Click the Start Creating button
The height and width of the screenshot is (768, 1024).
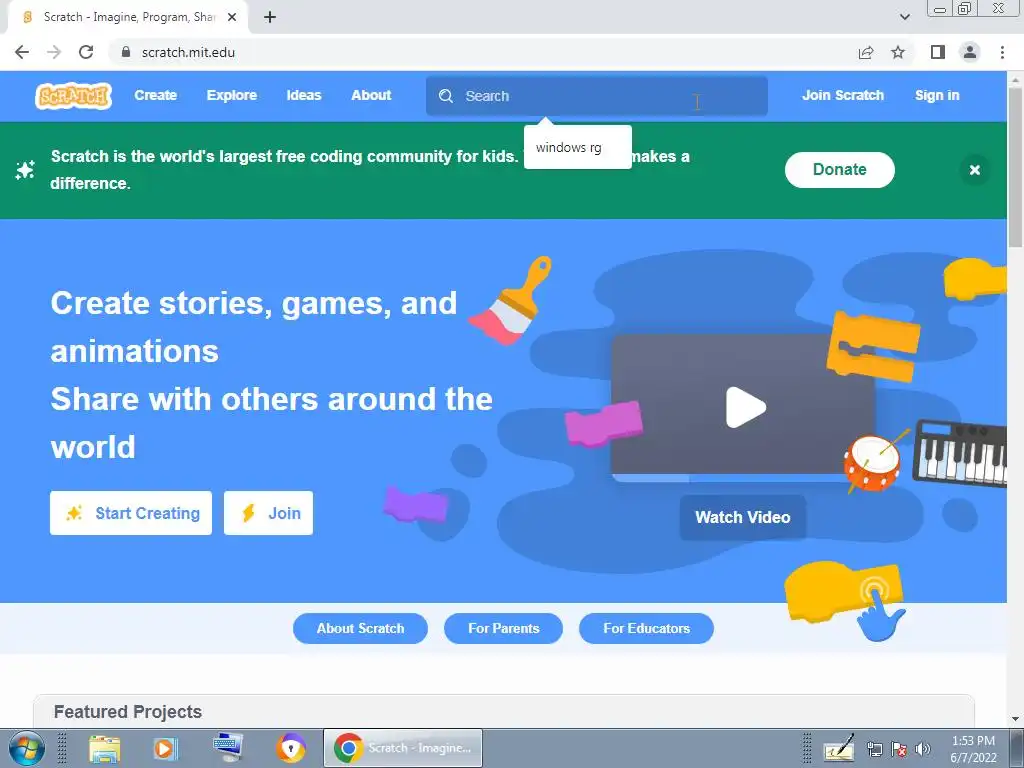(131, 513)
